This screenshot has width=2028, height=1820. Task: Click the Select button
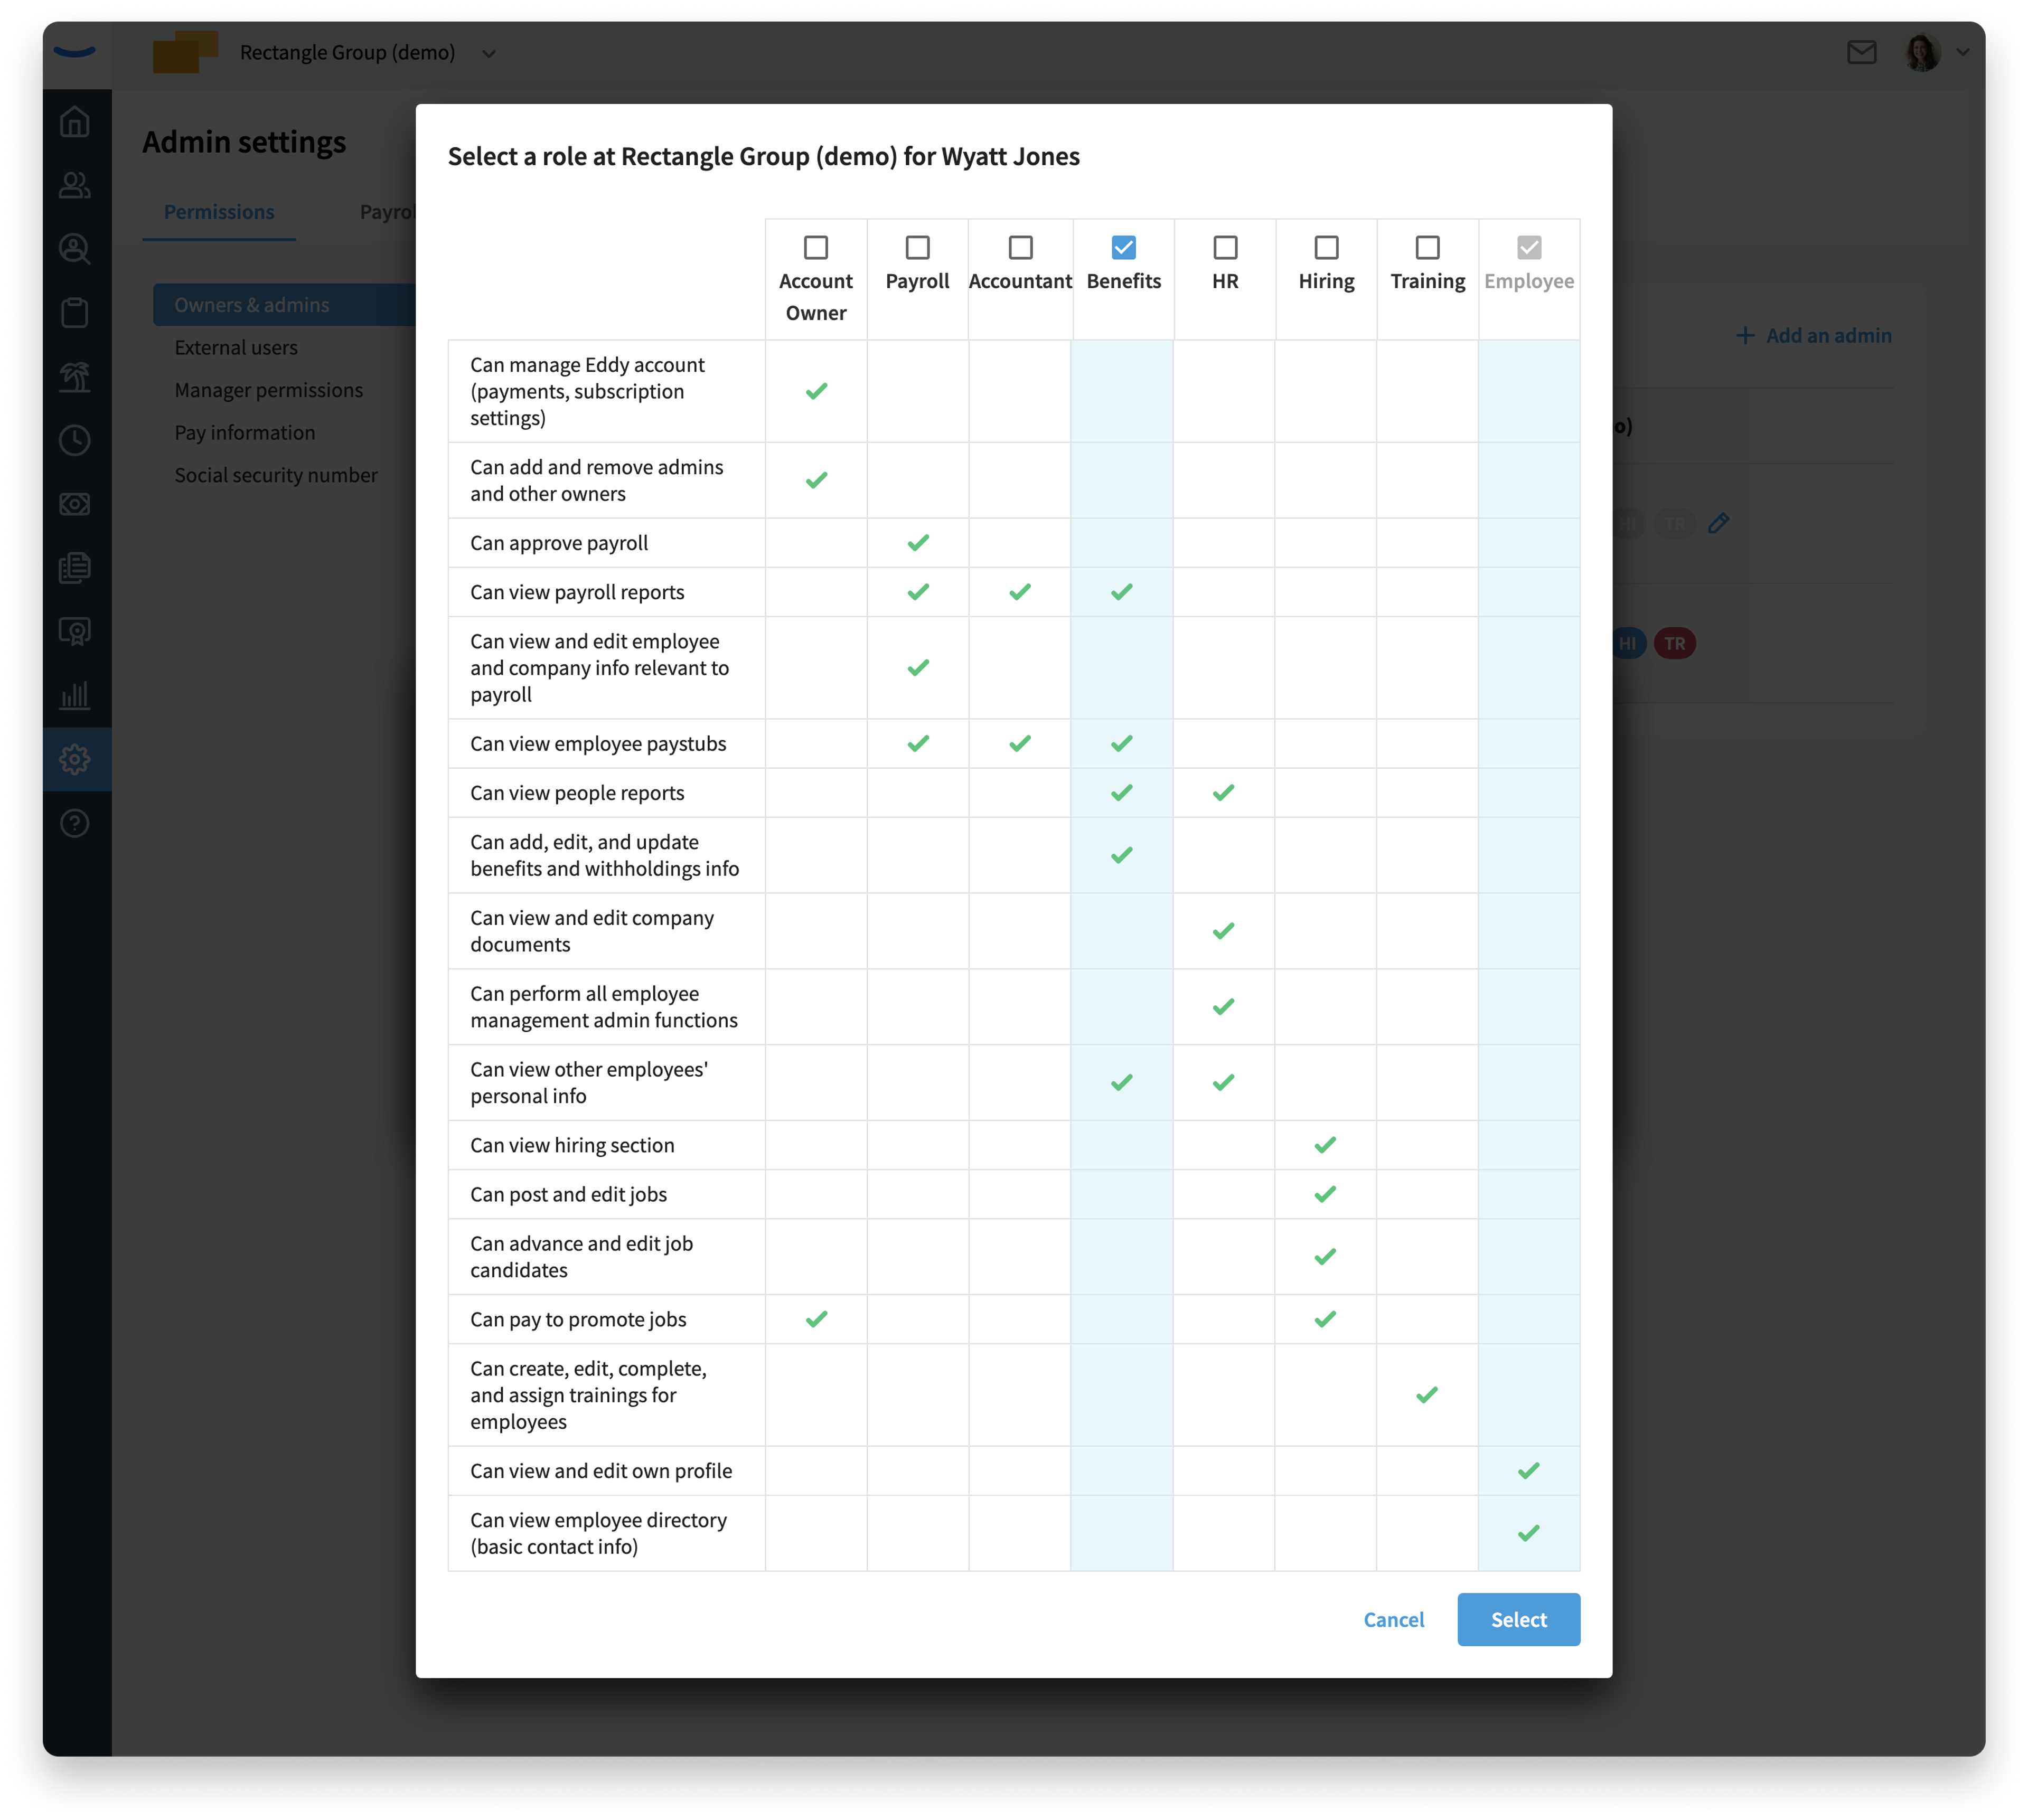pos(1519,1619)
